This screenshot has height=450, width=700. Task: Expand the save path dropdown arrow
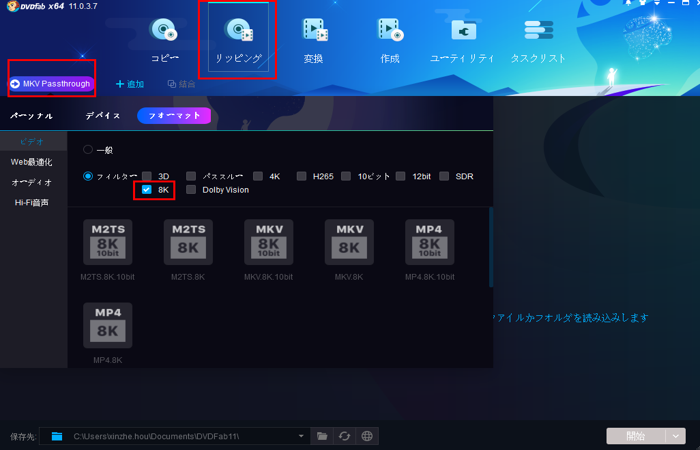pyautogui.click(x=301, y=436)
